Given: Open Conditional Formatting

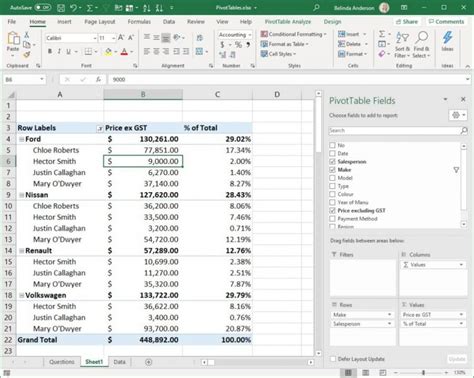Looking at the screenshot, I should pos(294,34).
